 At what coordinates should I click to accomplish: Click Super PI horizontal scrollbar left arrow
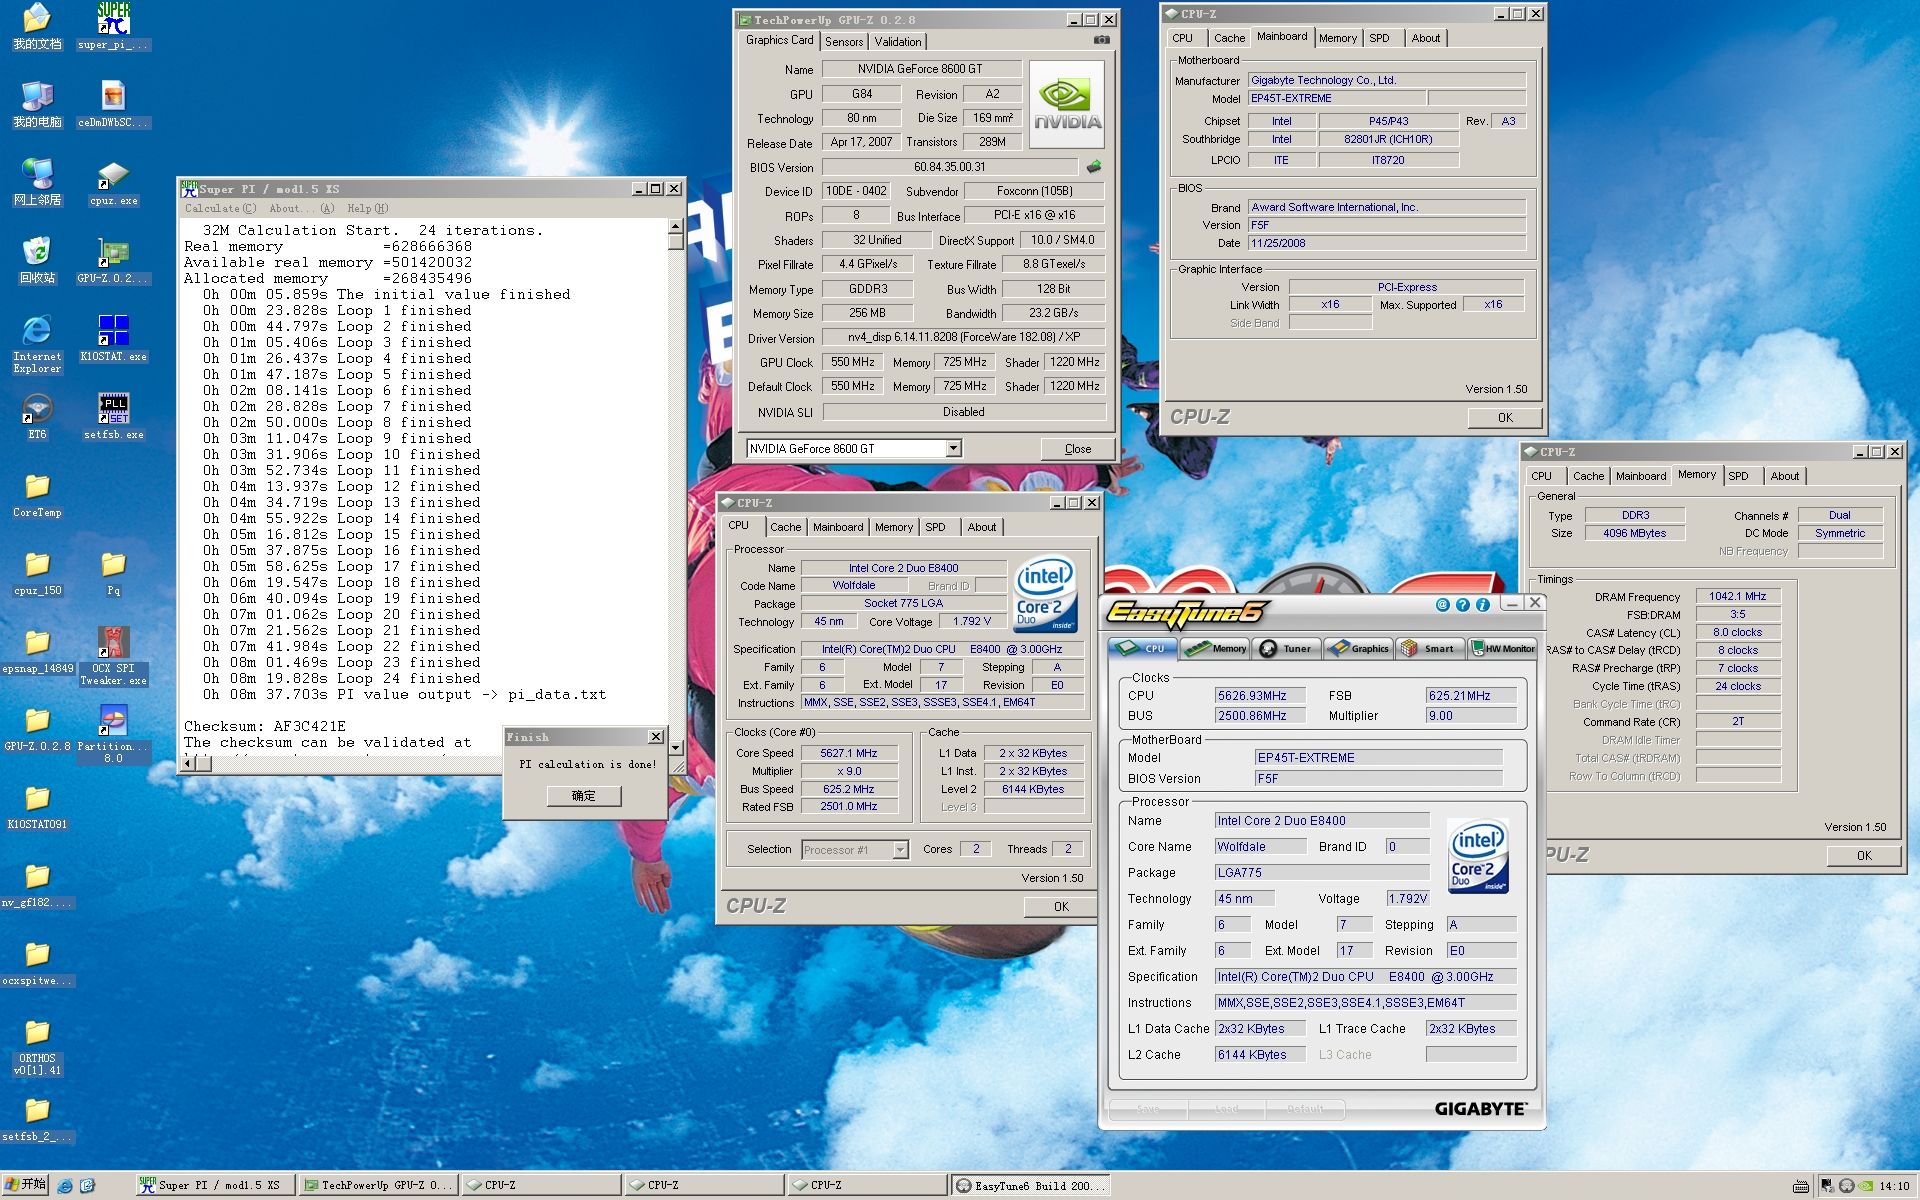click(x=188, y=764)
